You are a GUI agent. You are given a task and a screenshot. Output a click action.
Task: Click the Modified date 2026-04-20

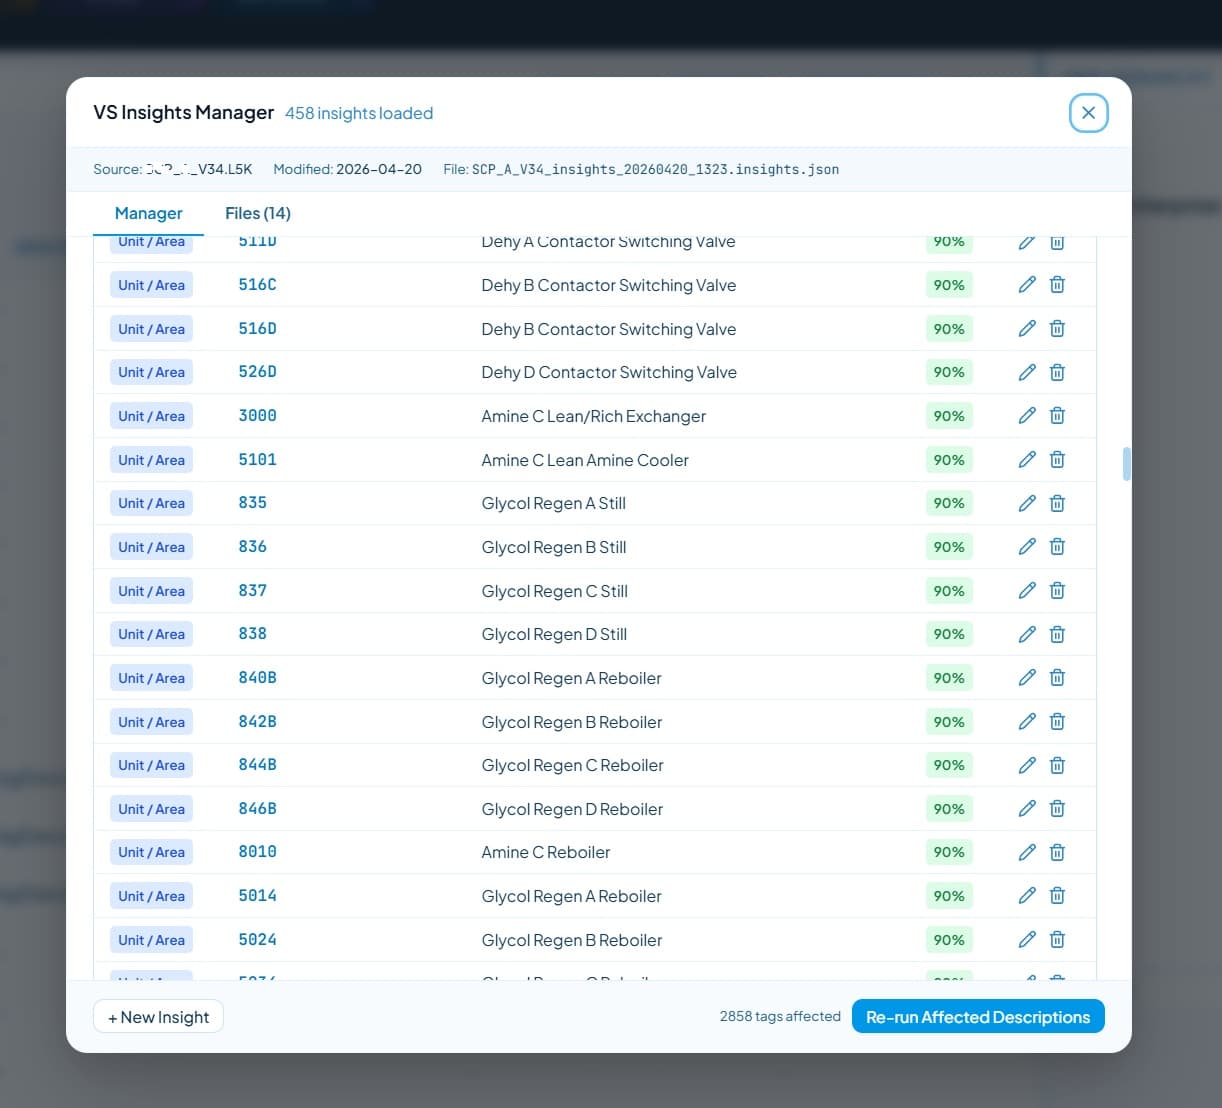(379, 169)
